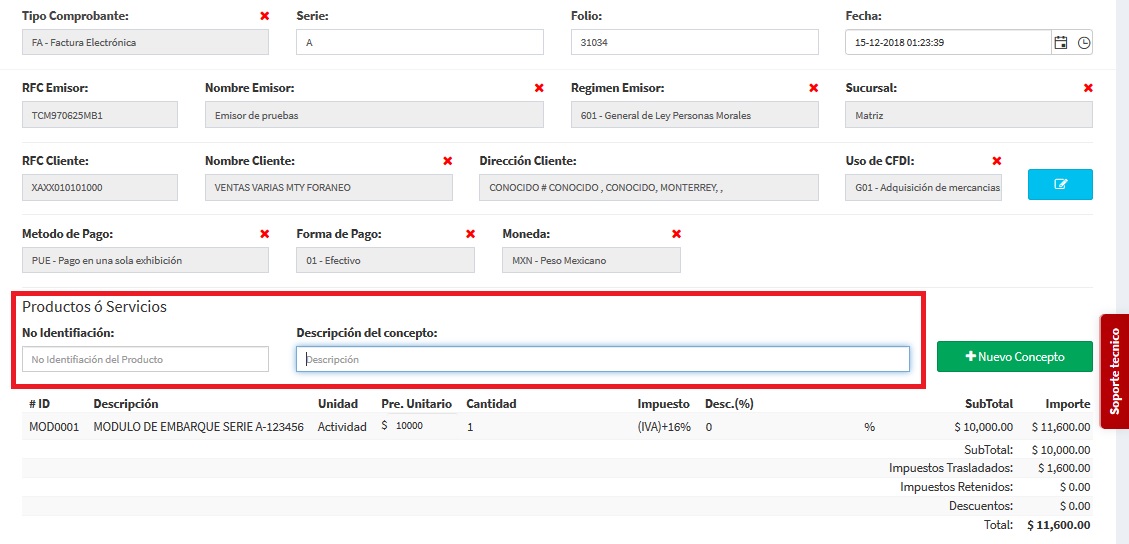Clear Nombre Emisor using its red X
Image resolution: width=1129 pixels, height=544 pixels.
click(539, 88)
